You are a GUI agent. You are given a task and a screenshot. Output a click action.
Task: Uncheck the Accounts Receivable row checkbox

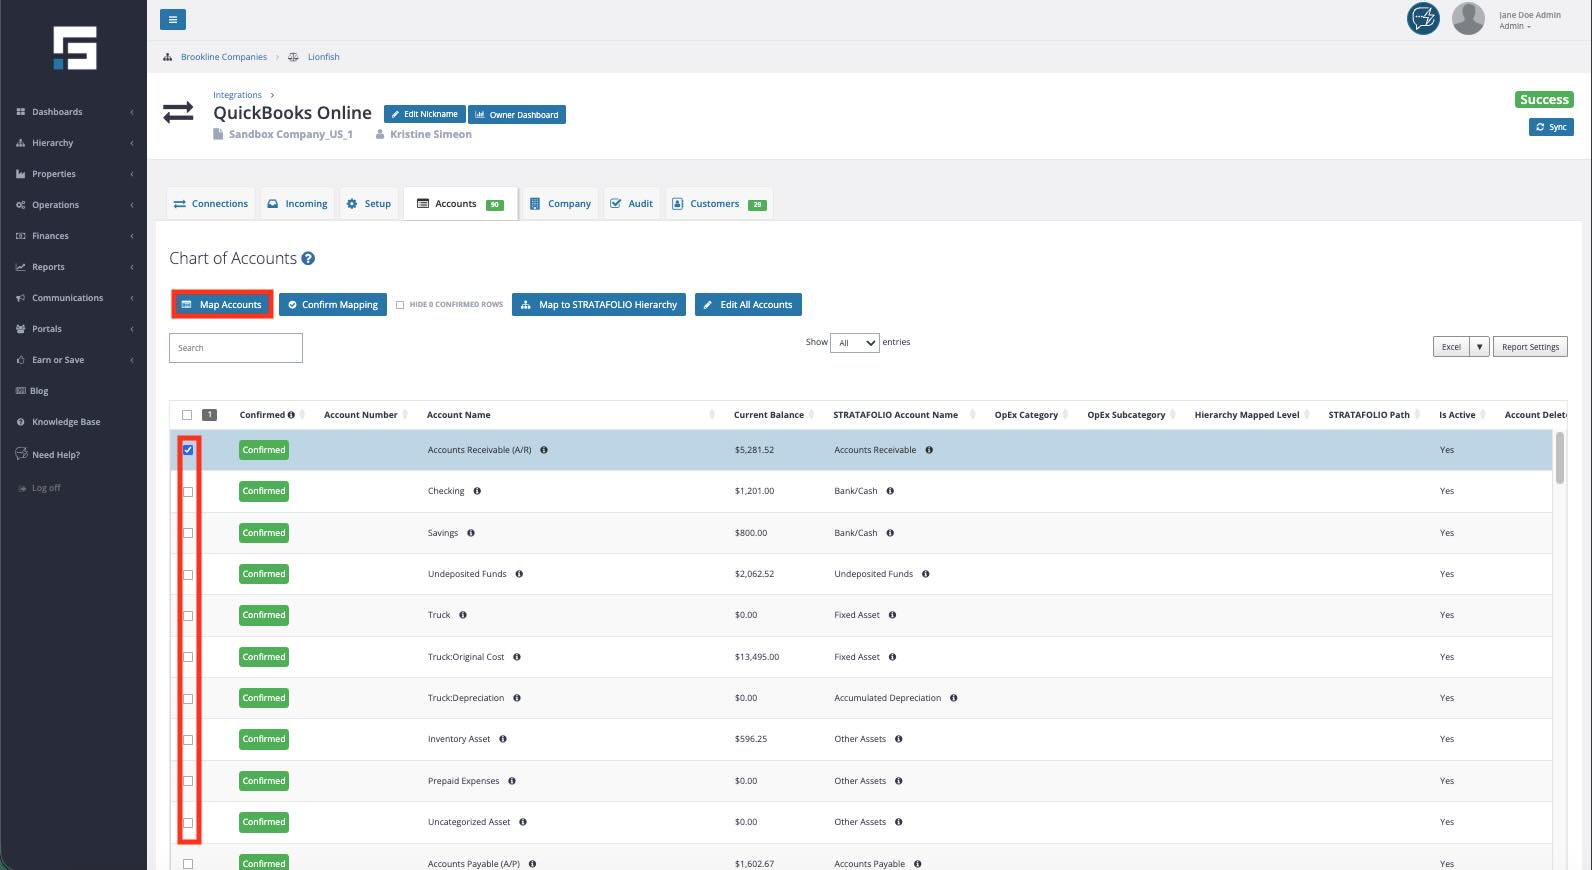point(188,450)
